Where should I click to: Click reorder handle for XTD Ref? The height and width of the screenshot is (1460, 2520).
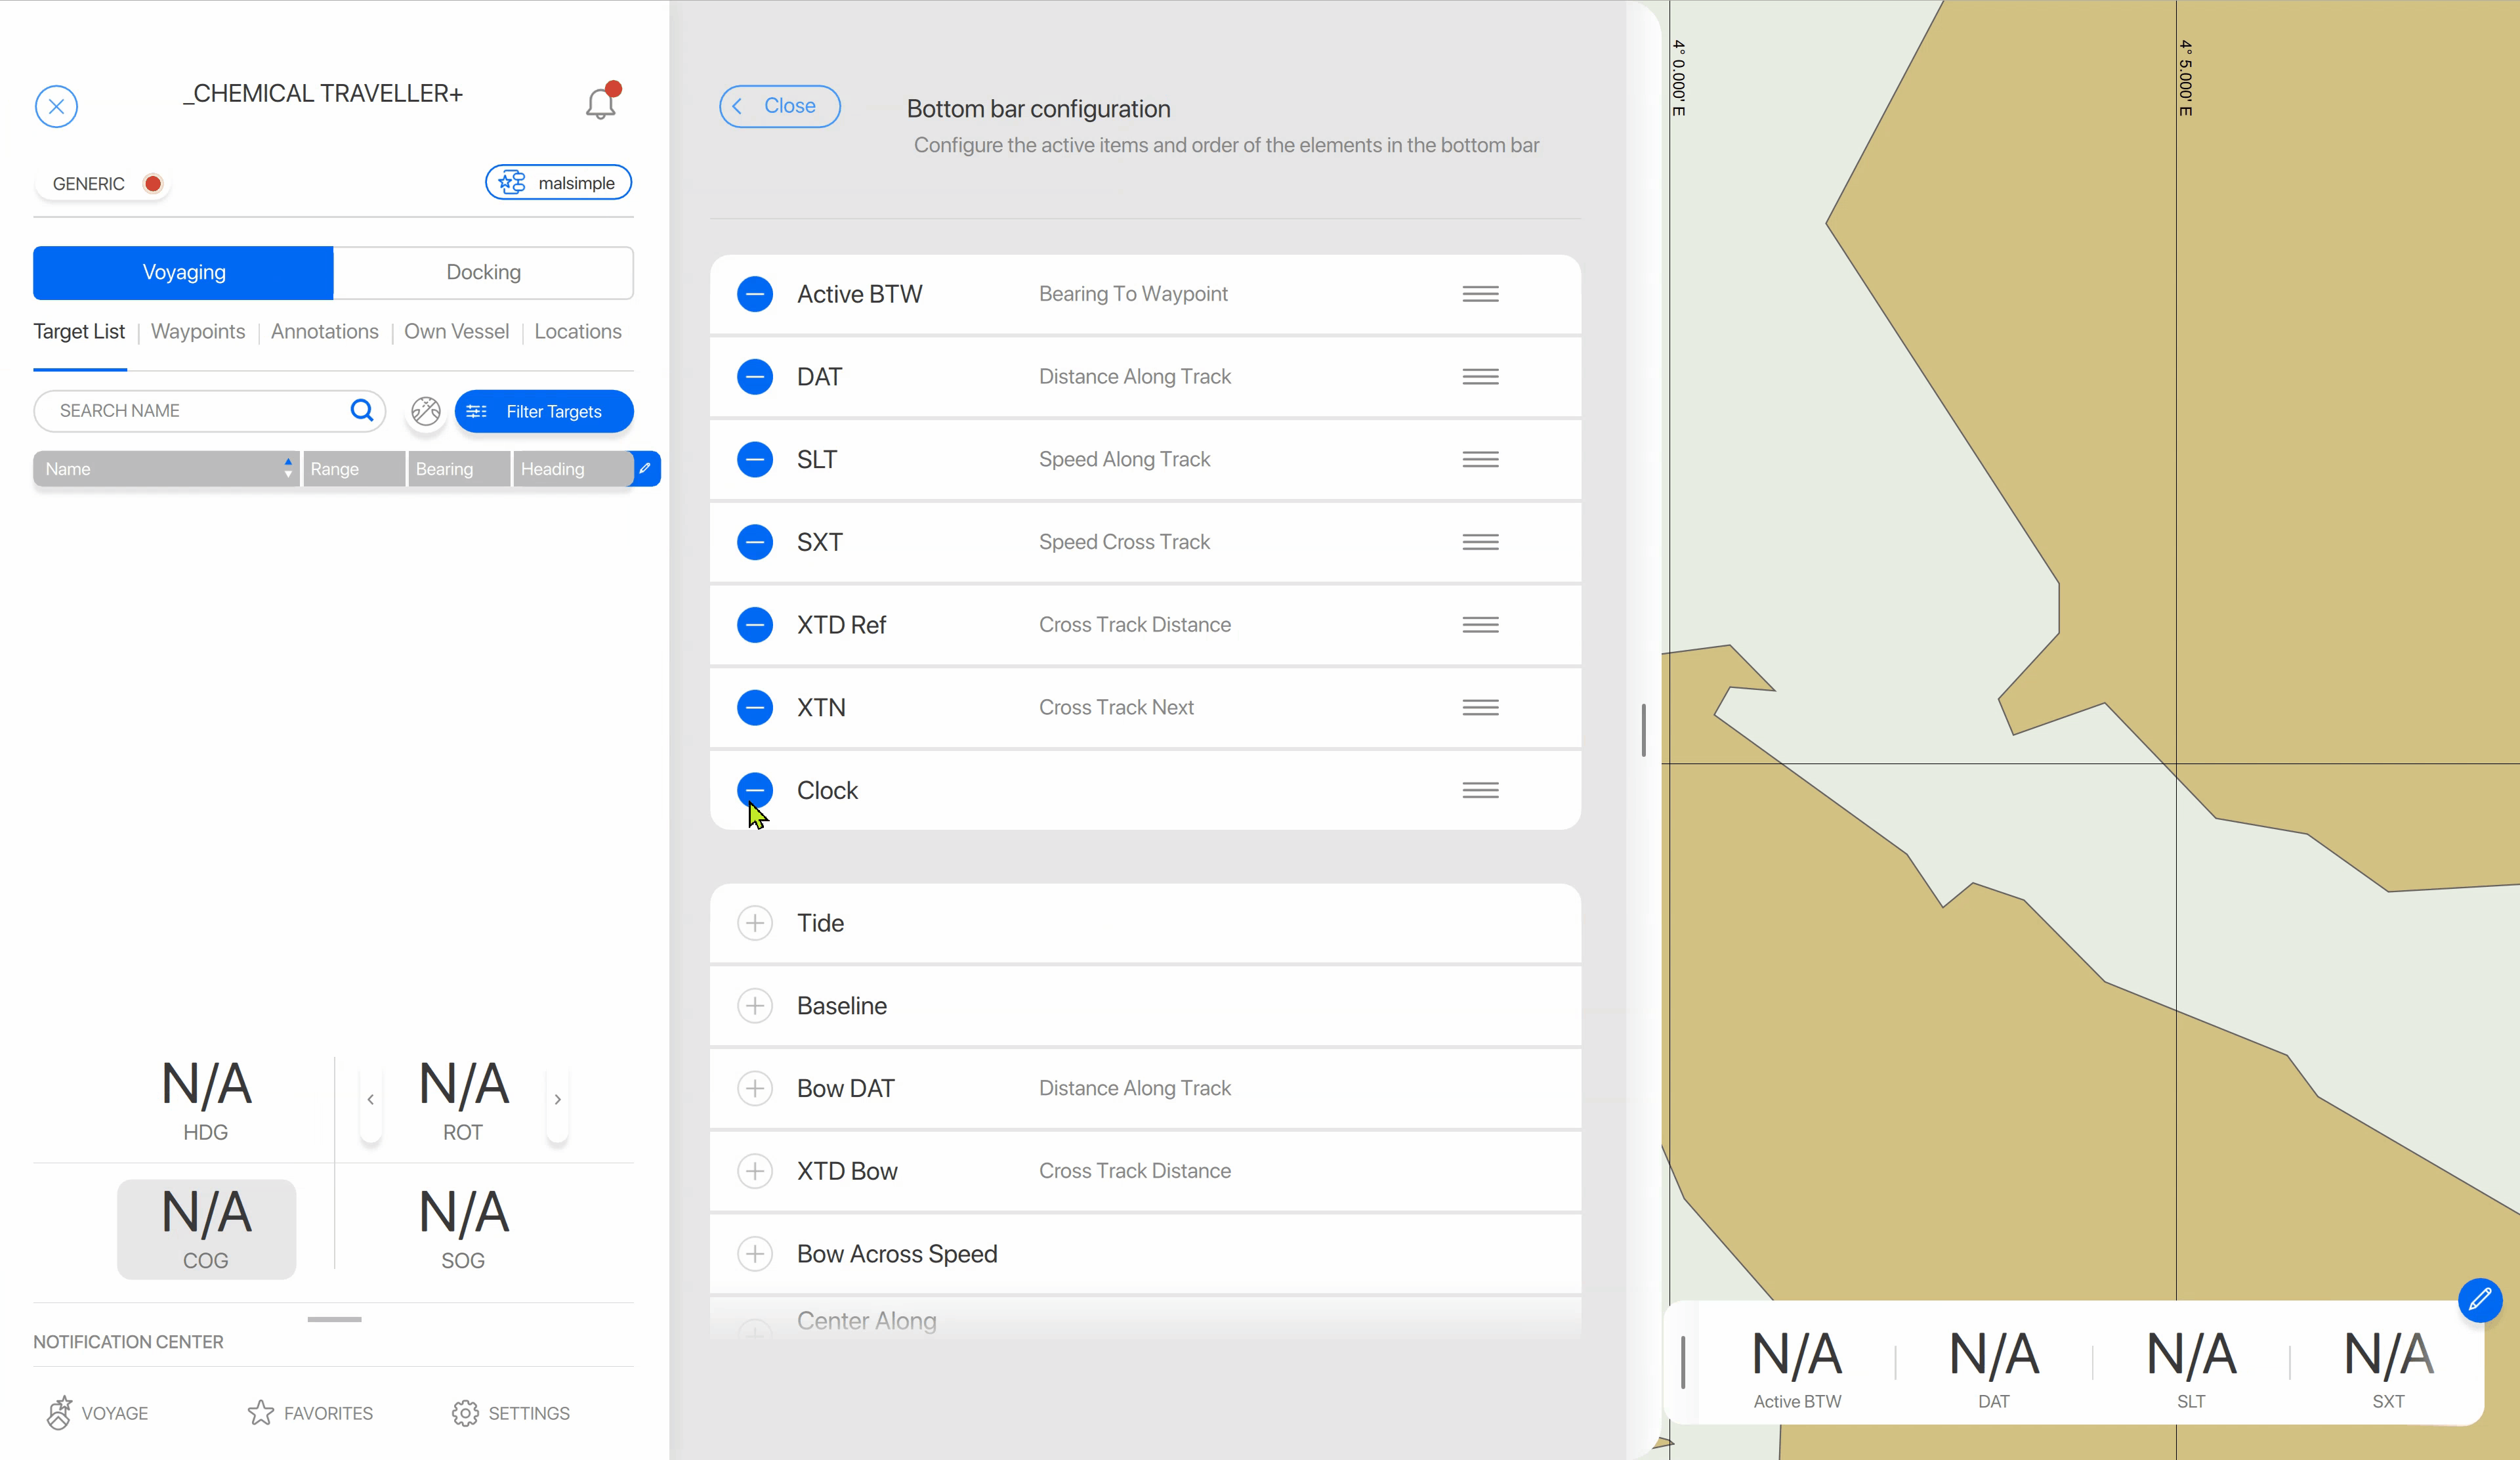pos(1480,625)
